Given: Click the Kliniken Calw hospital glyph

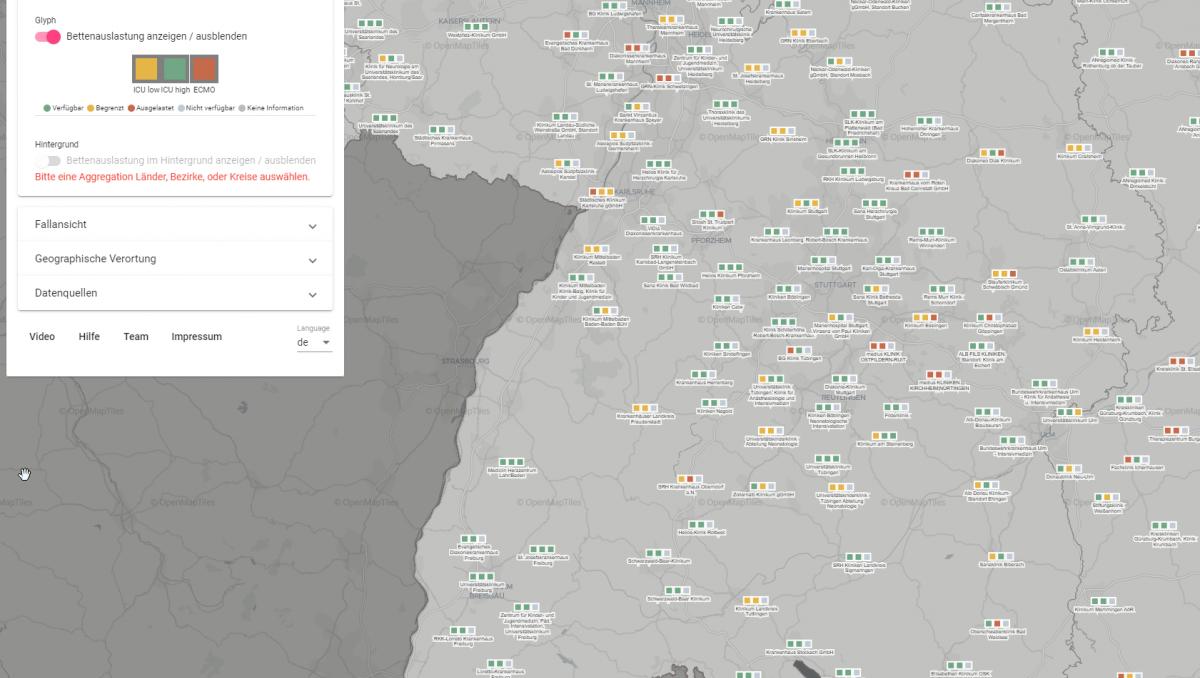Looking at the screenshot, I should pos(728,299).
